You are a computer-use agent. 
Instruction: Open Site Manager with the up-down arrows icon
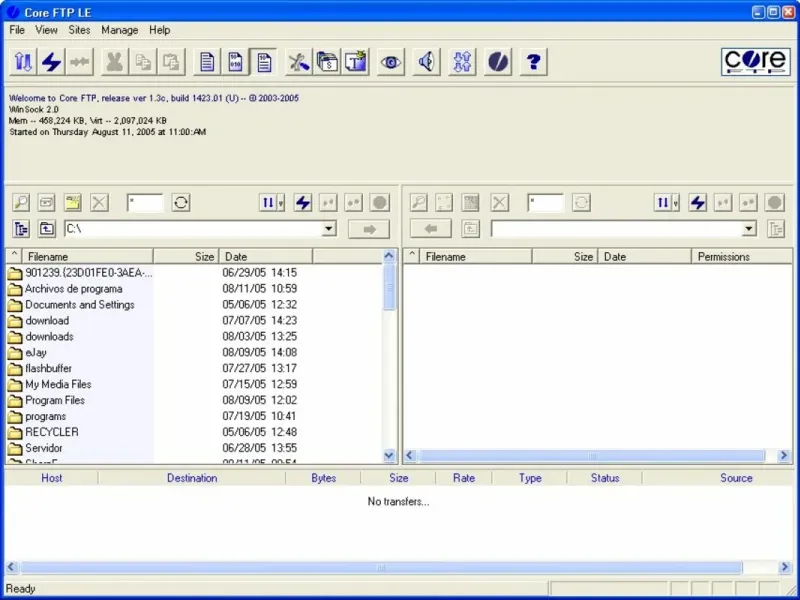pyautogui.click(x=23, y=62)
